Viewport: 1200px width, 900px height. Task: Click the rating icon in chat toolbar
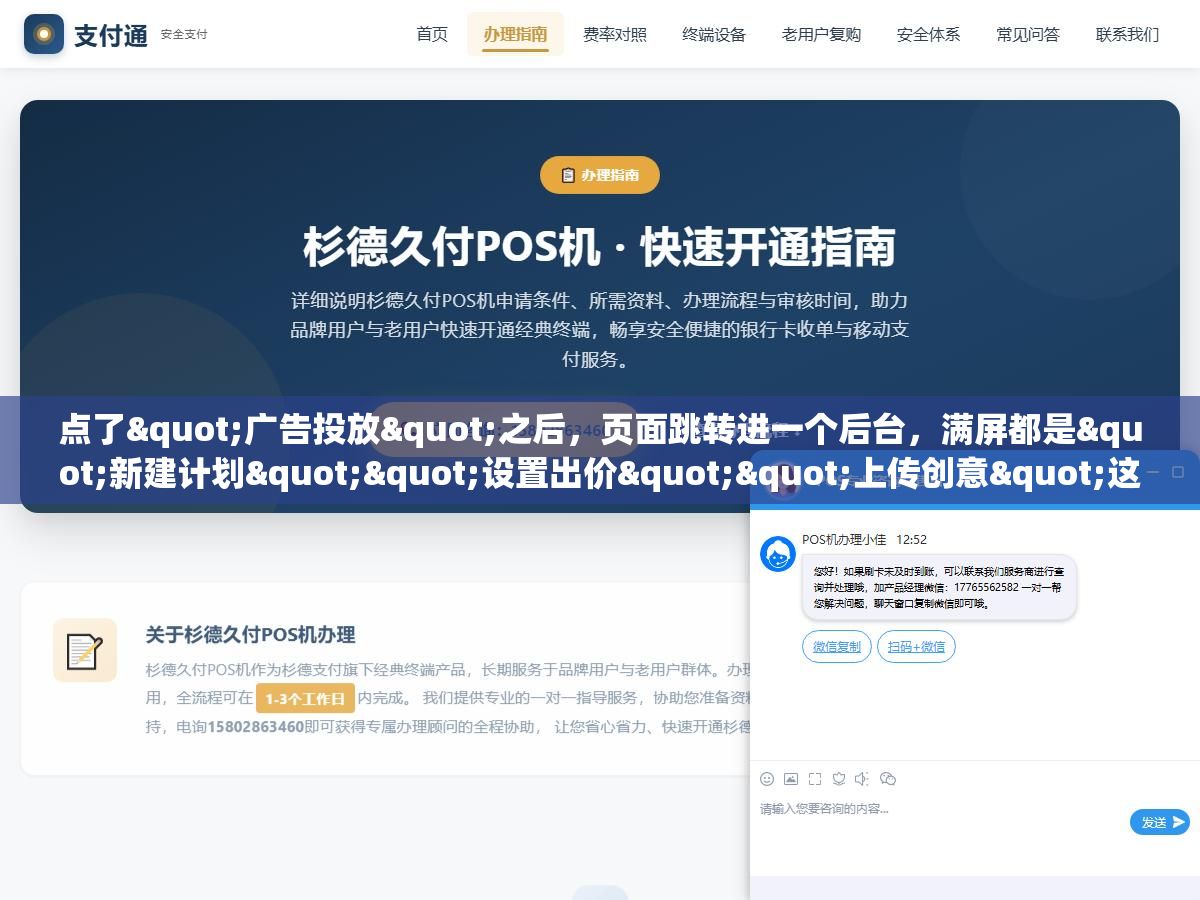point(839,779)
